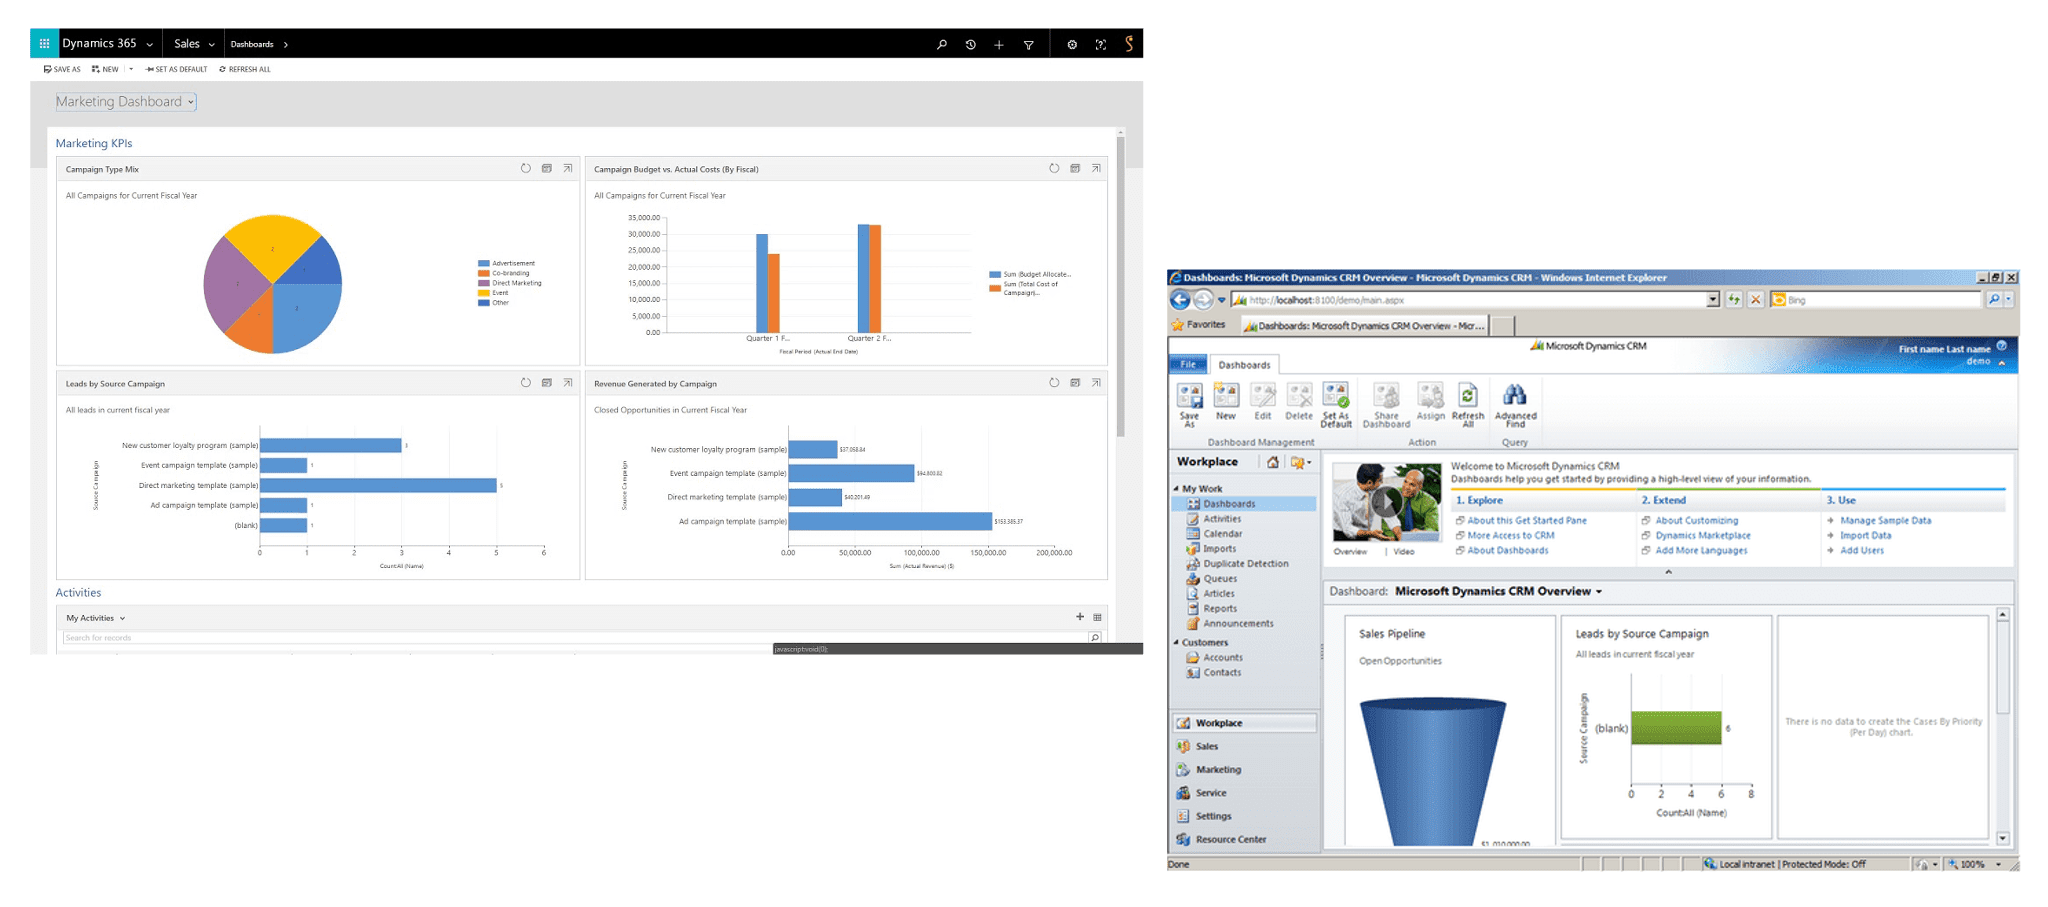Click Set As Default ribbon icon in CRM

pos(1336,405)
